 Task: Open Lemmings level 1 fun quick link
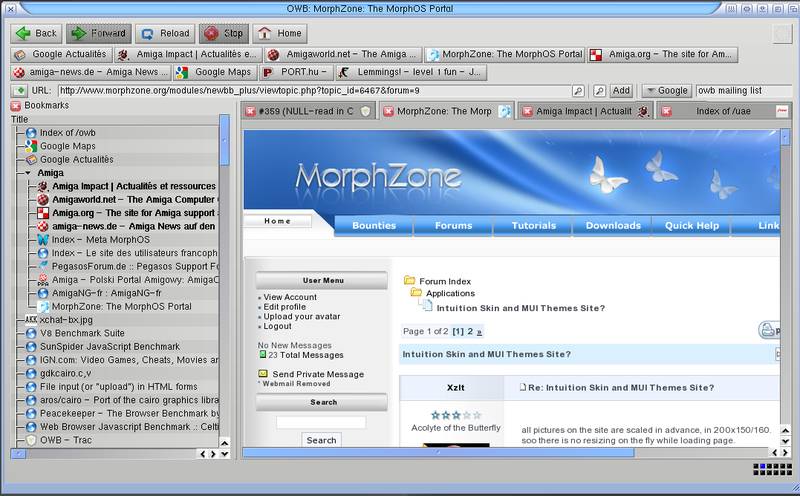click(x=411, y=72)
